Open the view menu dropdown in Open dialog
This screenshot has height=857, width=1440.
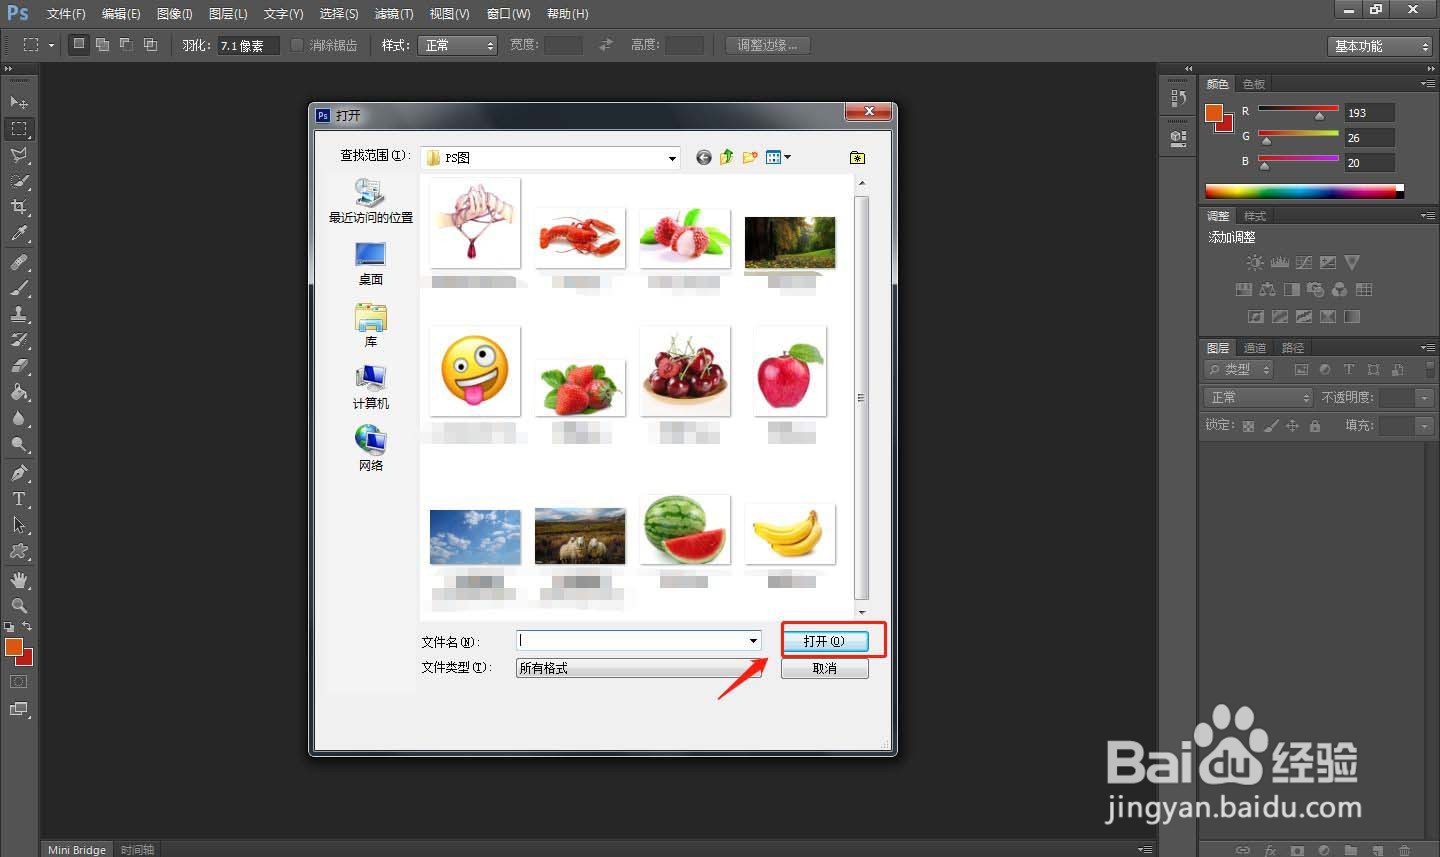tap(778, 157)
